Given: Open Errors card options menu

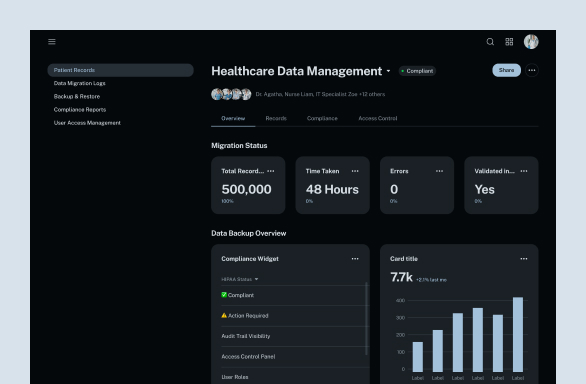Looking at the screenshot, I should coord(440,171).
